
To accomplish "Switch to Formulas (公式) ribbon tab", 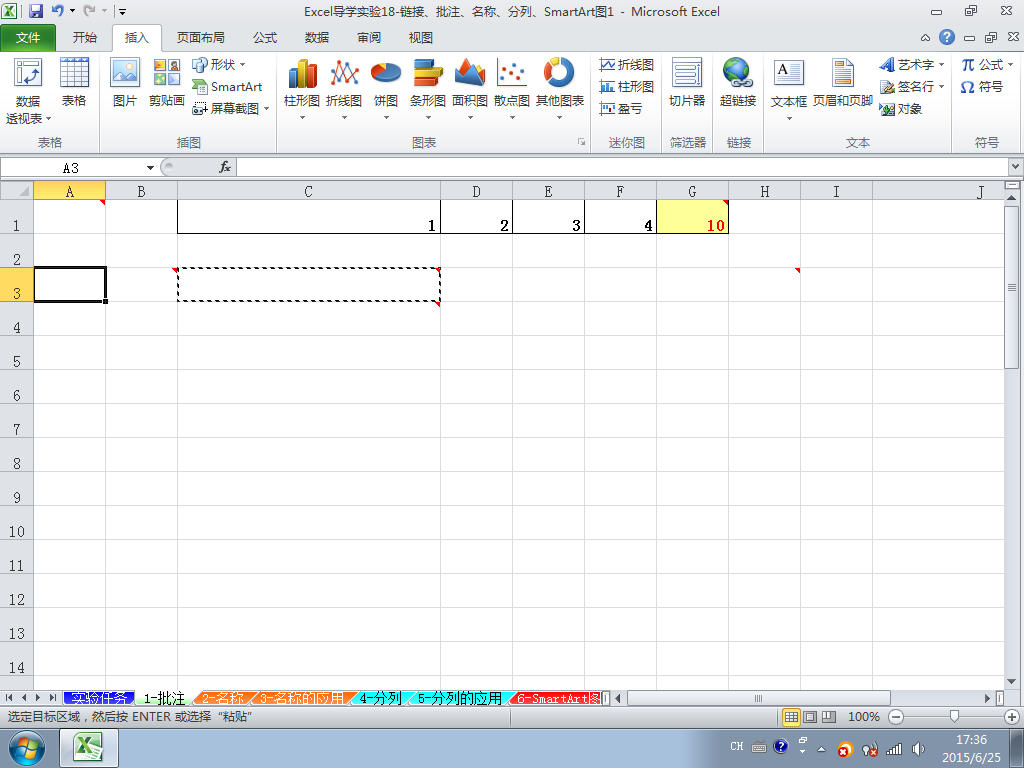I will tap(265, 38).
